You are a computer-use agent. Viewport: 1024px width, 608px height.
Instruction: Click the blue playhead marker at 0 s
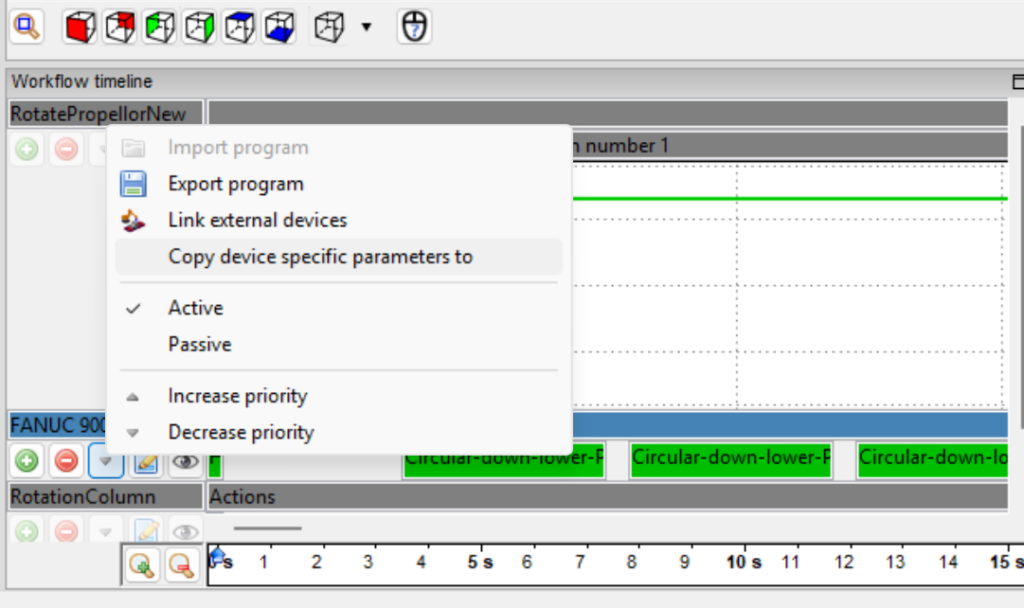point(217,553)
